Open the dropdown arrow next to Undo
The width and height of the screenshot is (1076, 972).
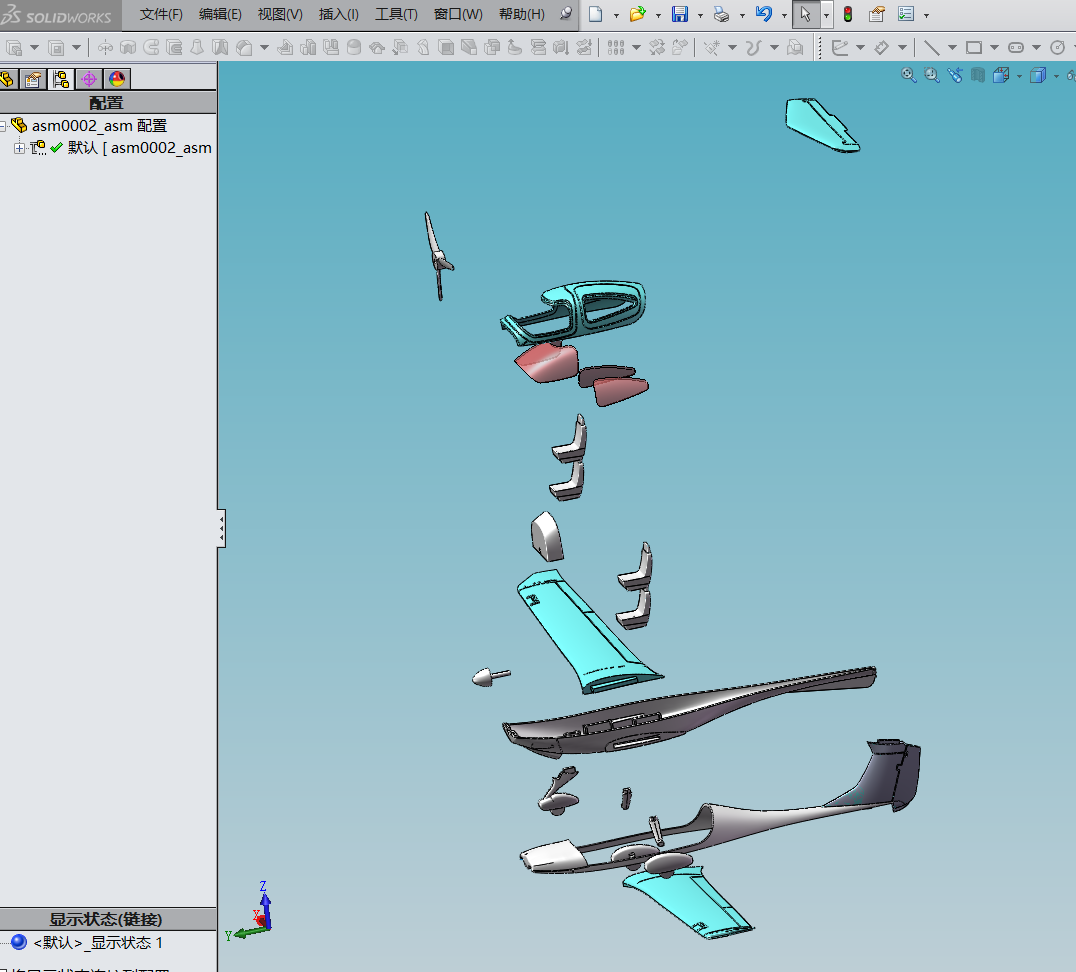tap(784, 15)
